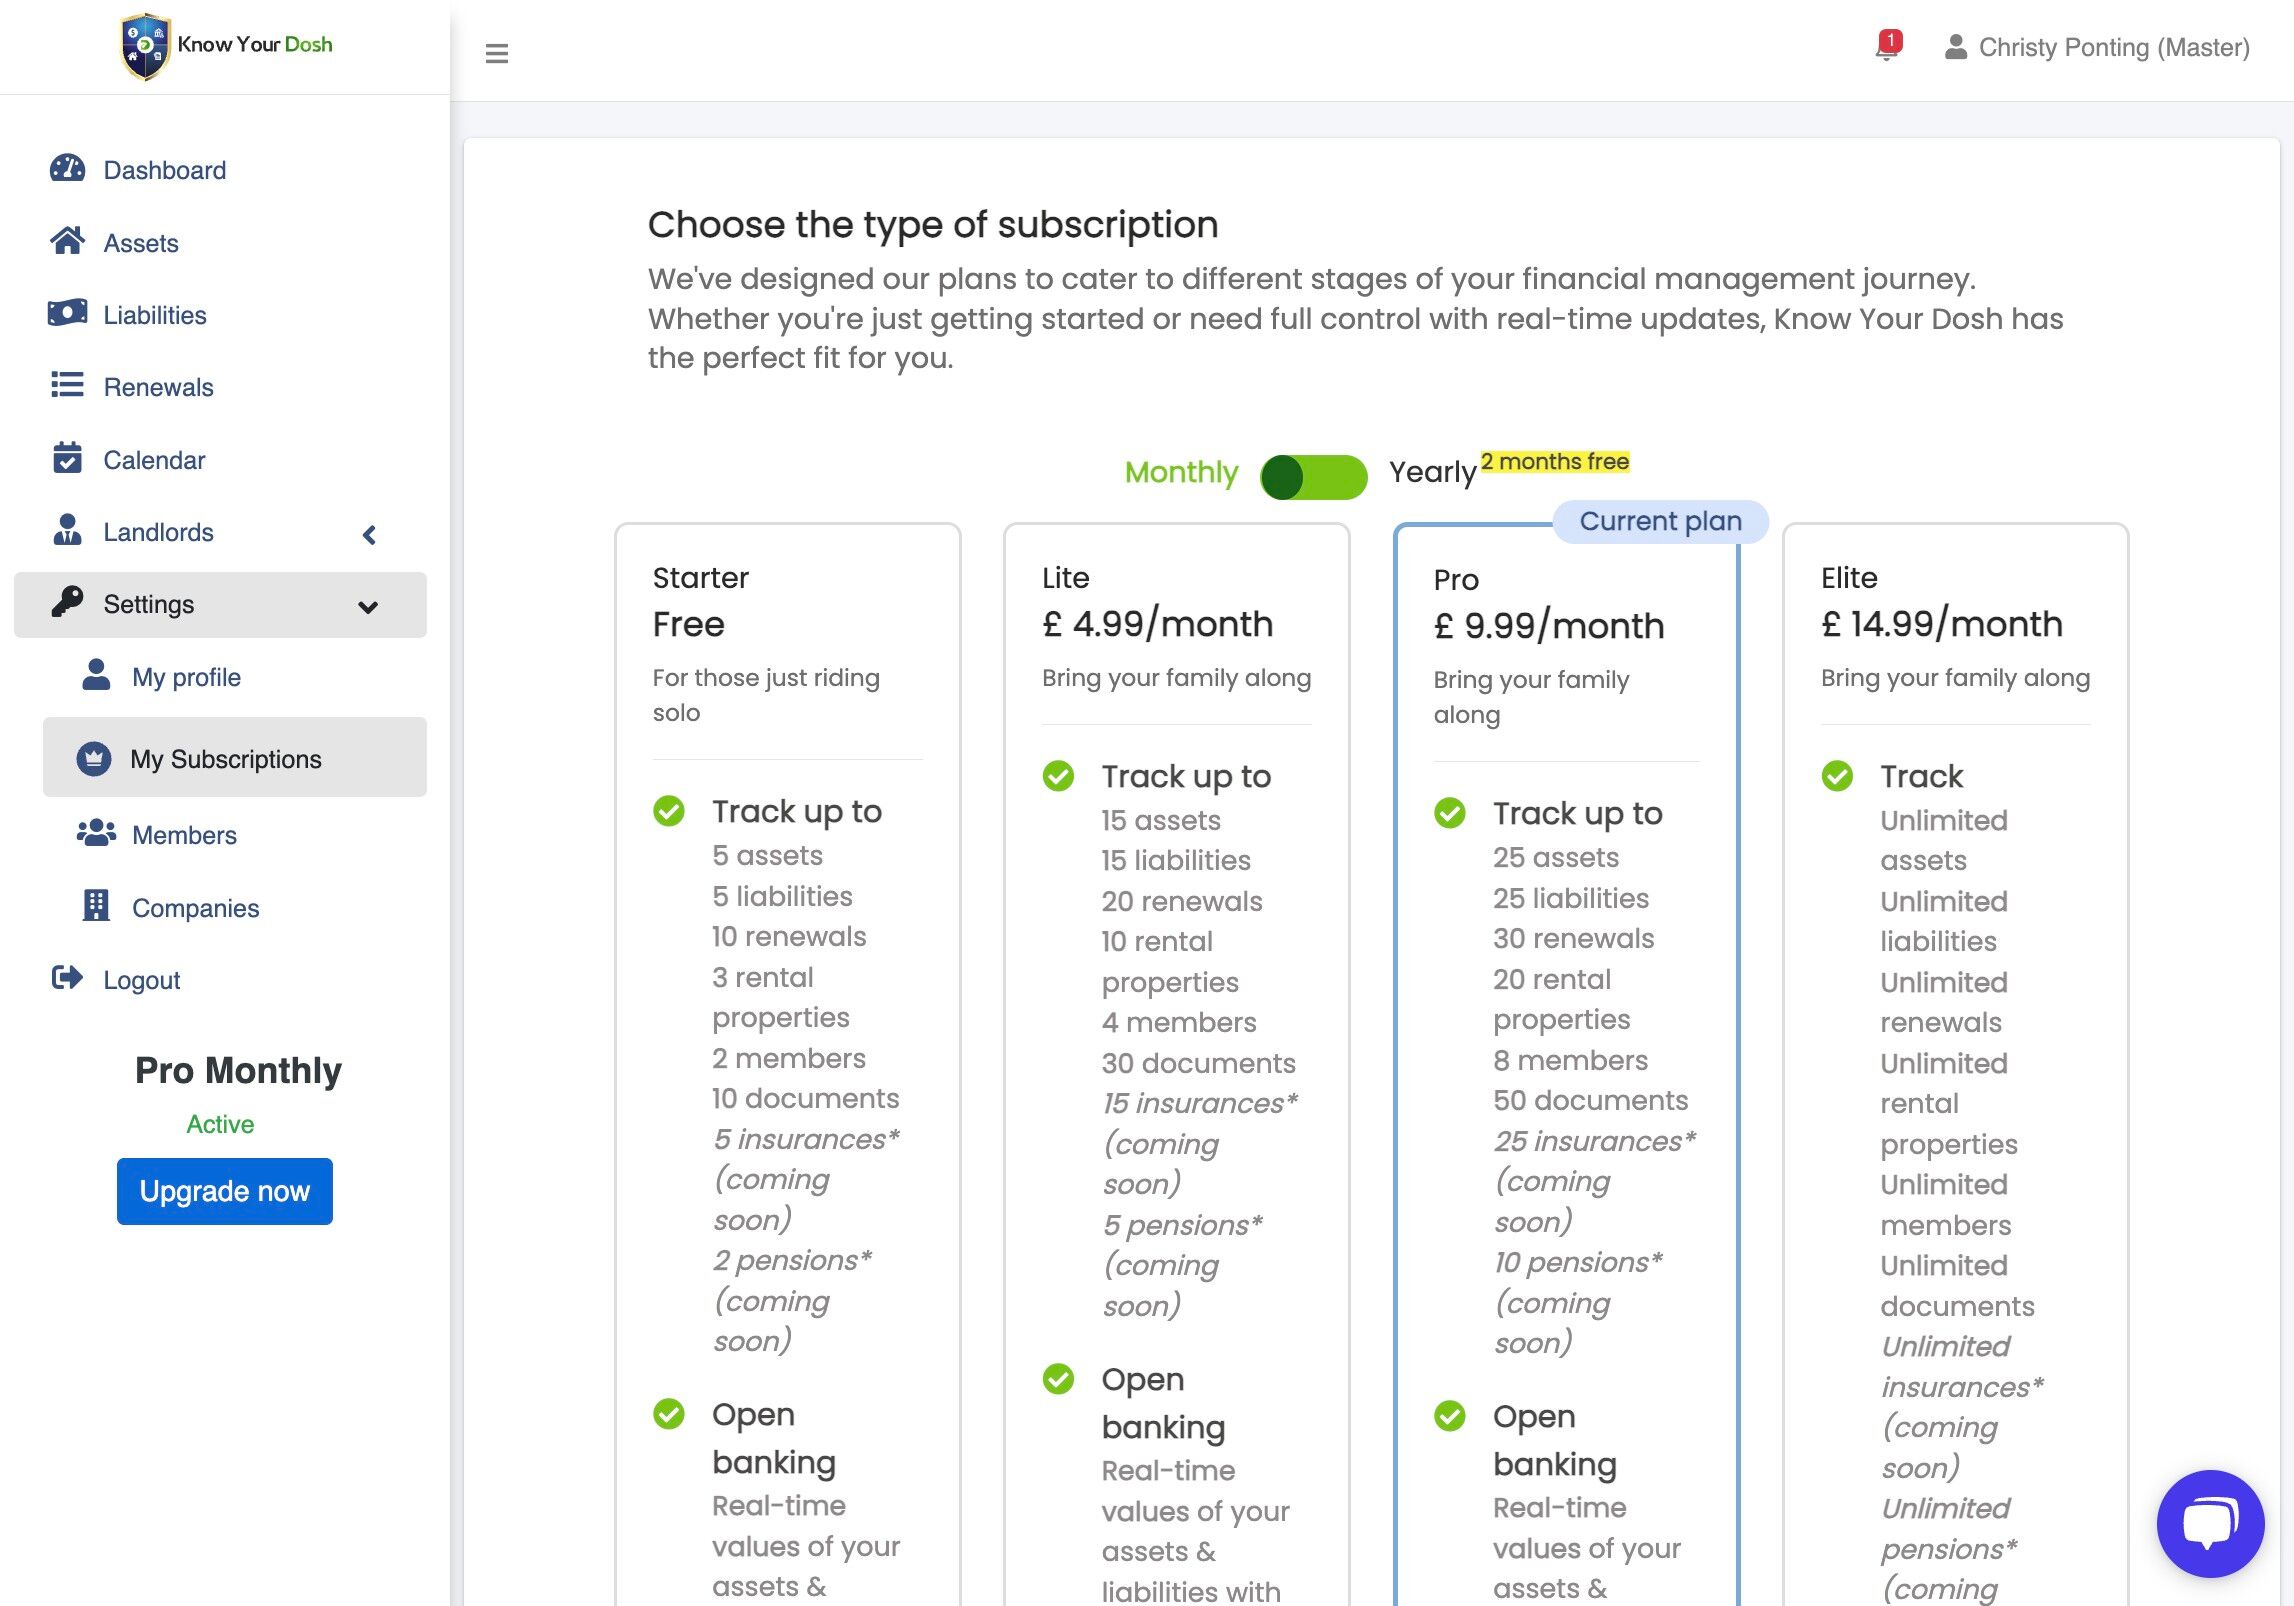2294x1606 pixels.
Task: Toggle the Monthly/Yearly billing switch
Action: click(x=1313, y=476)
